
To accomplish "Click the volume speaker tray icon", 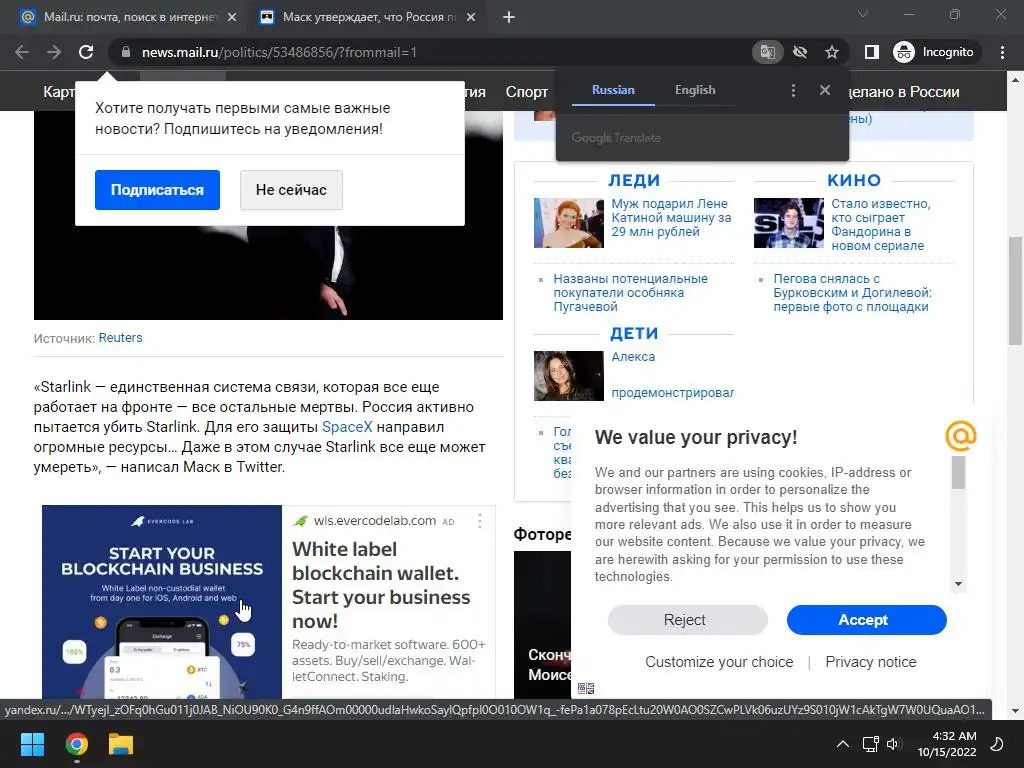I will (894, 744).
